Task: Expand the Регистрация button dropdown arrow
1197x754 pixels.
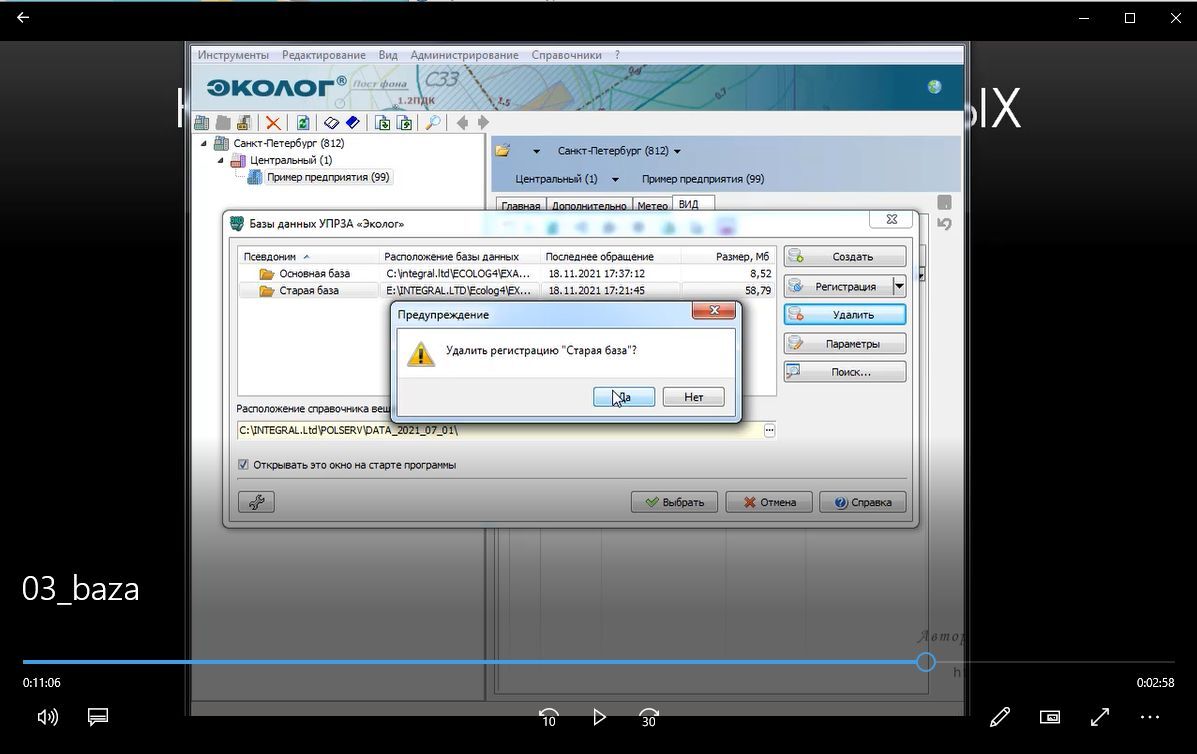Action: [899, 287]
